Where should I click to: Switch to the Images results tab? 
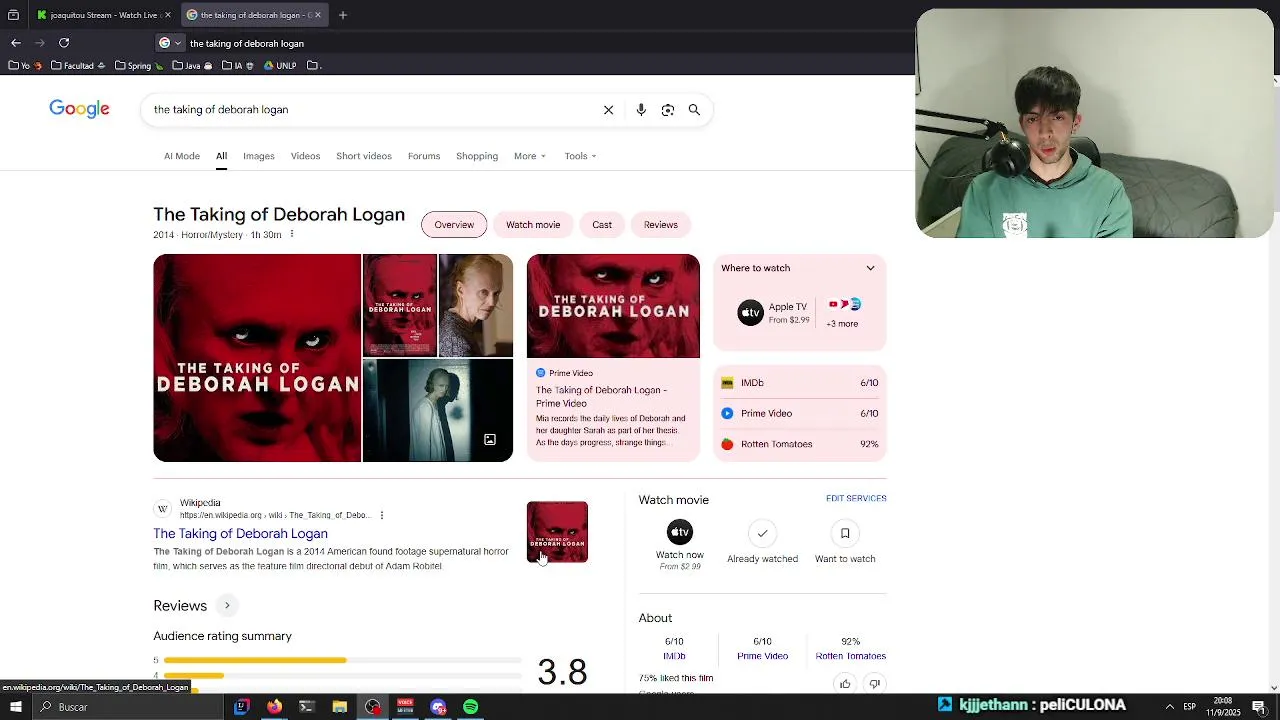[x=258, y=156]
